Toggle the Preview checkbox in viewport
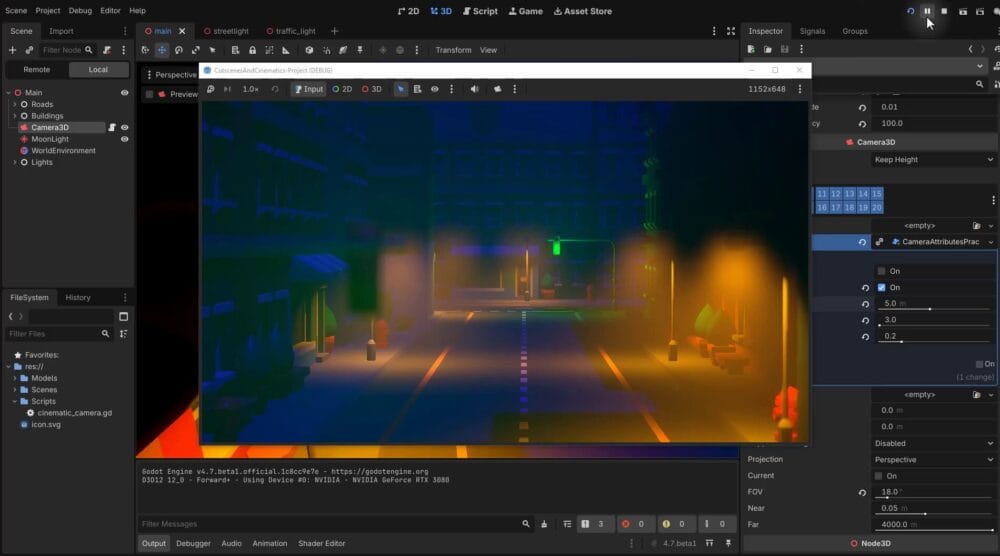The image size is (1000, 556). tap(149, 94)
